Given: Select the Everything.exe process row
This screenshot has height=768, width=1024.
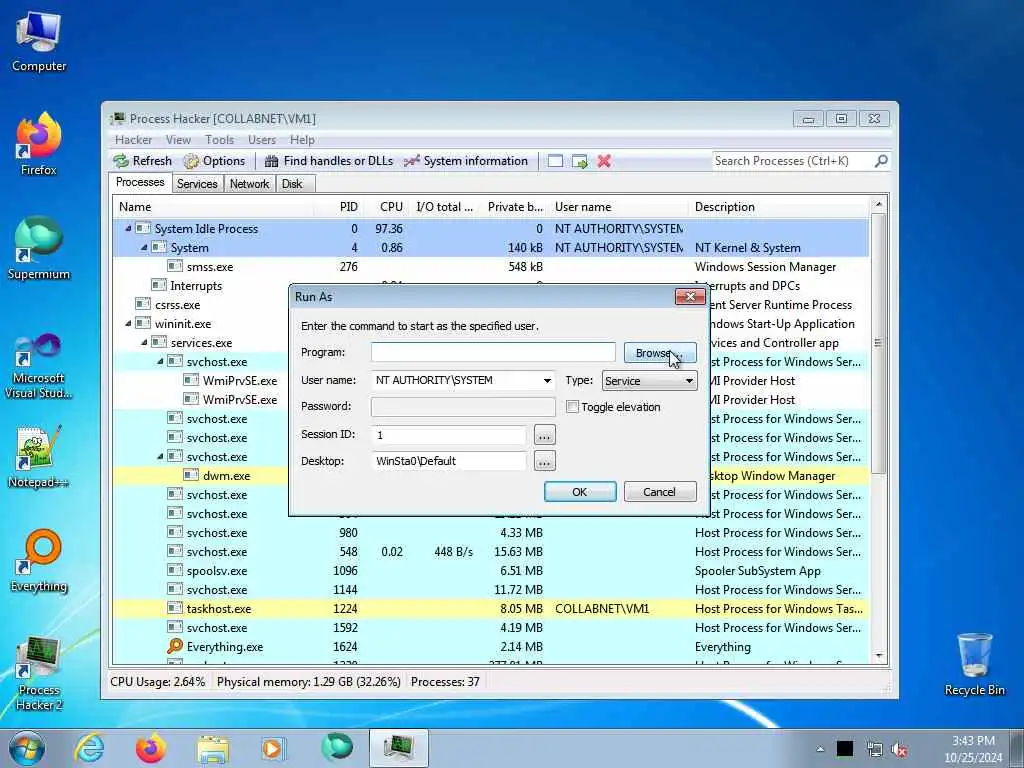Looking at the screenshot, I should [x=491, y=647].
